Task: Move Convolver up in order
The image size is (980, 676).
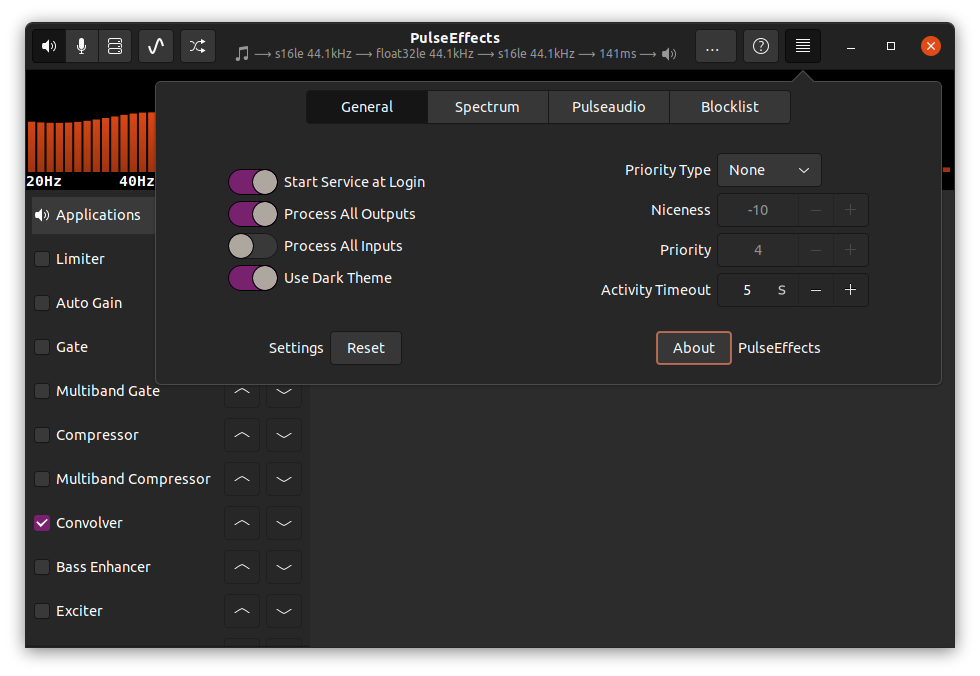Action: point(242,523)
